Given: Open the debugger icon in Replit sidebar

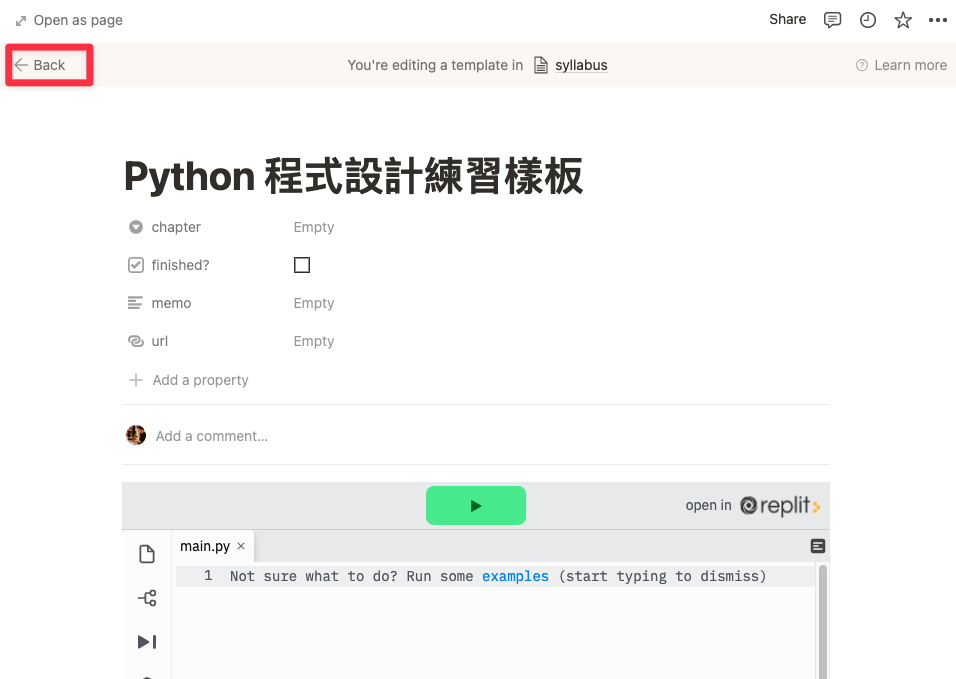Looking at the screenshot, I should [147, 642].
